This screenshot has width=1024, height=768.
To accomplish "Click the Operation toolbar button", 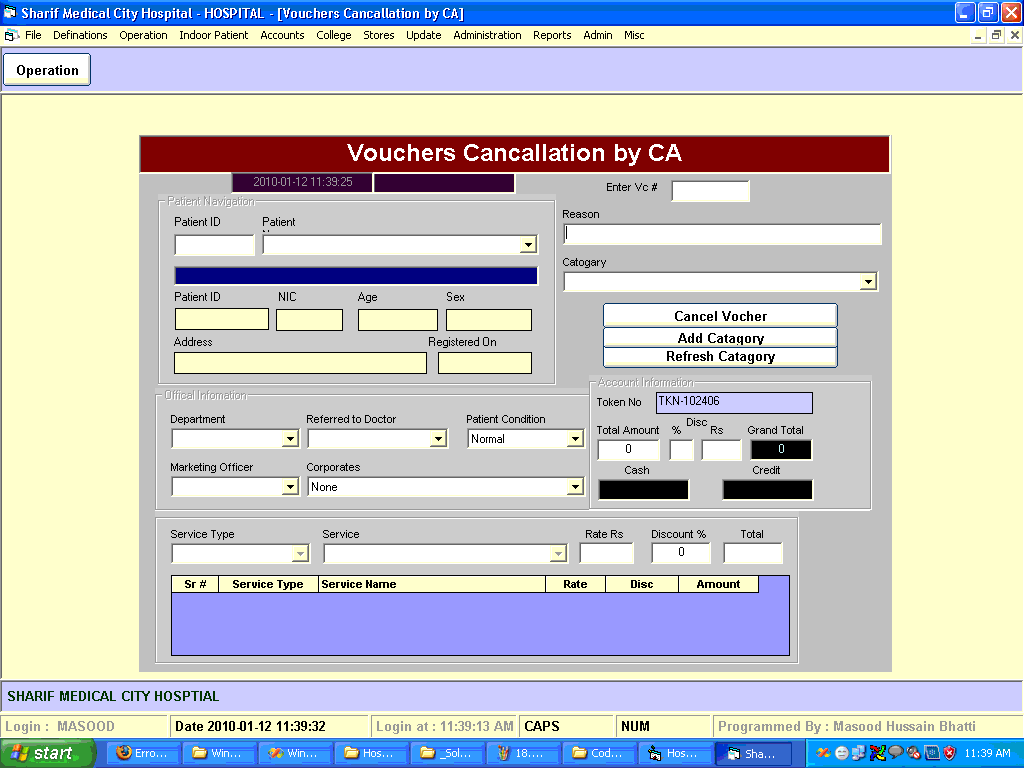I will (47, 70).
